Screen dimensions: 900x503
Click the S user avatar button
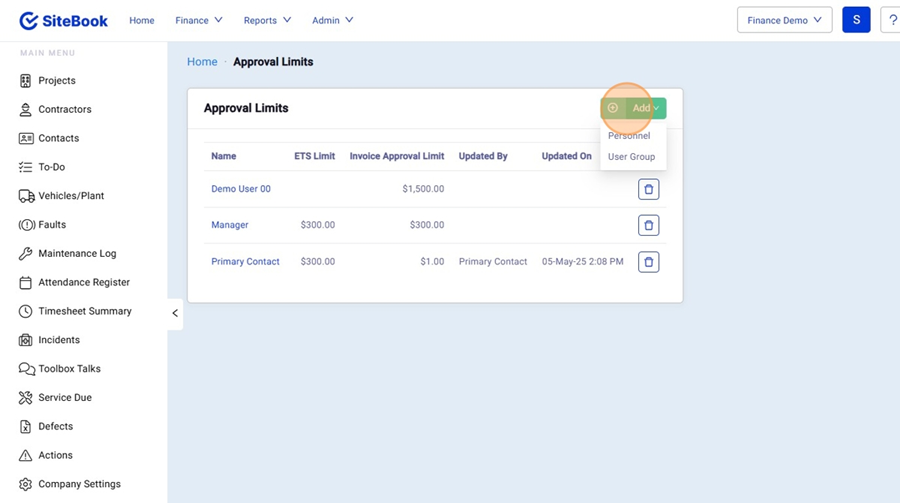[x=856, y=20]
